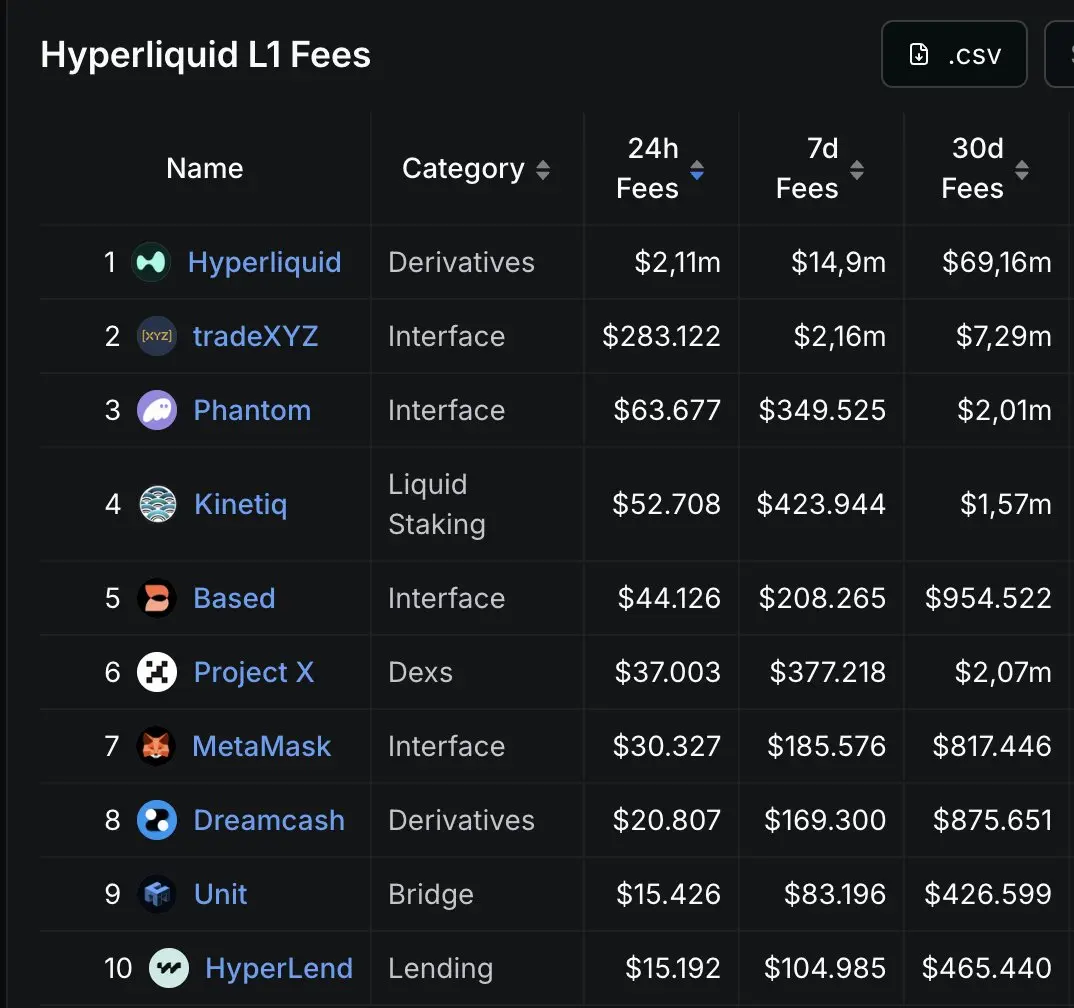Click the Dreamcash blue logo icon
Image resolution: width=1074 pixels, height=1008 pixels.
[x=157, y=820]
